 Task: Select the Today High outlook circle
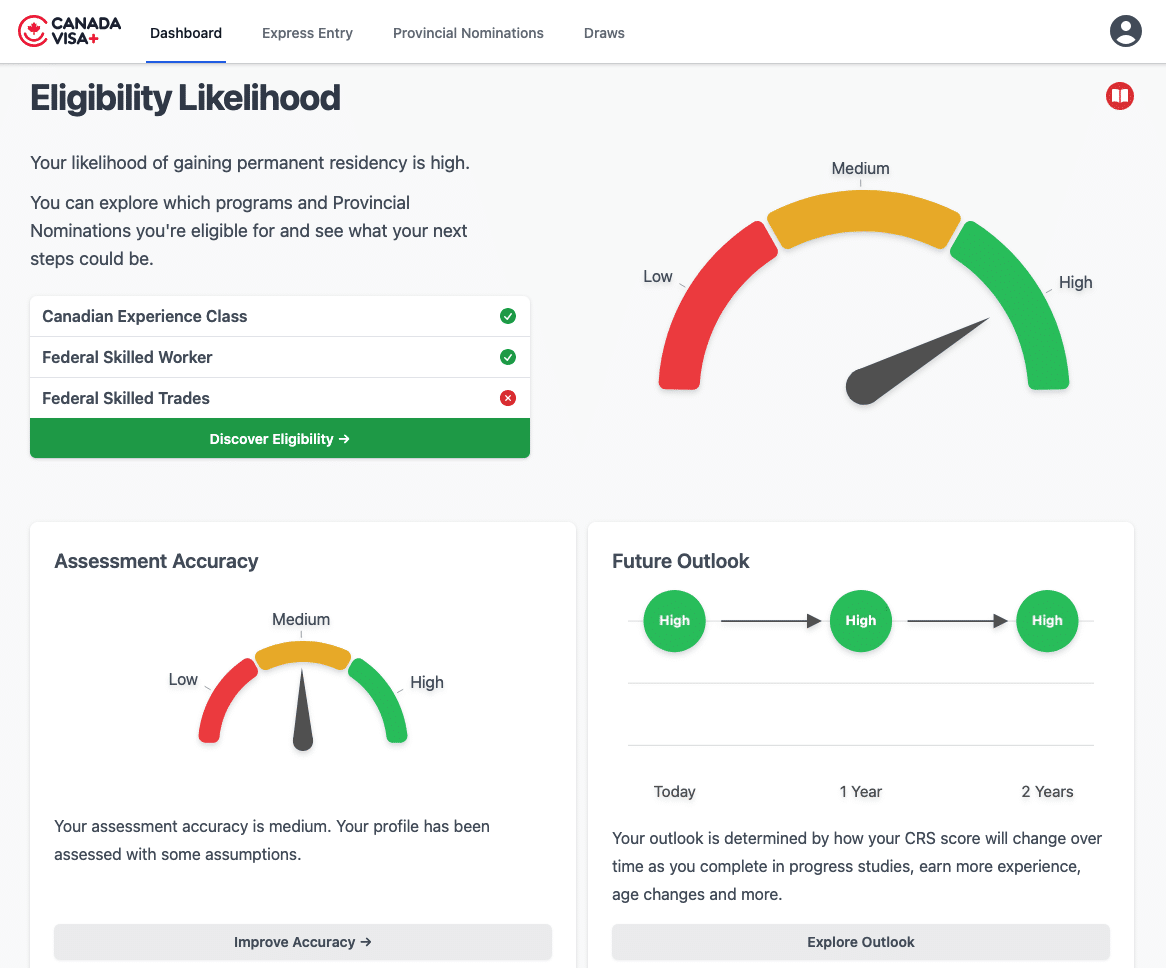click(x=674, y=621)
